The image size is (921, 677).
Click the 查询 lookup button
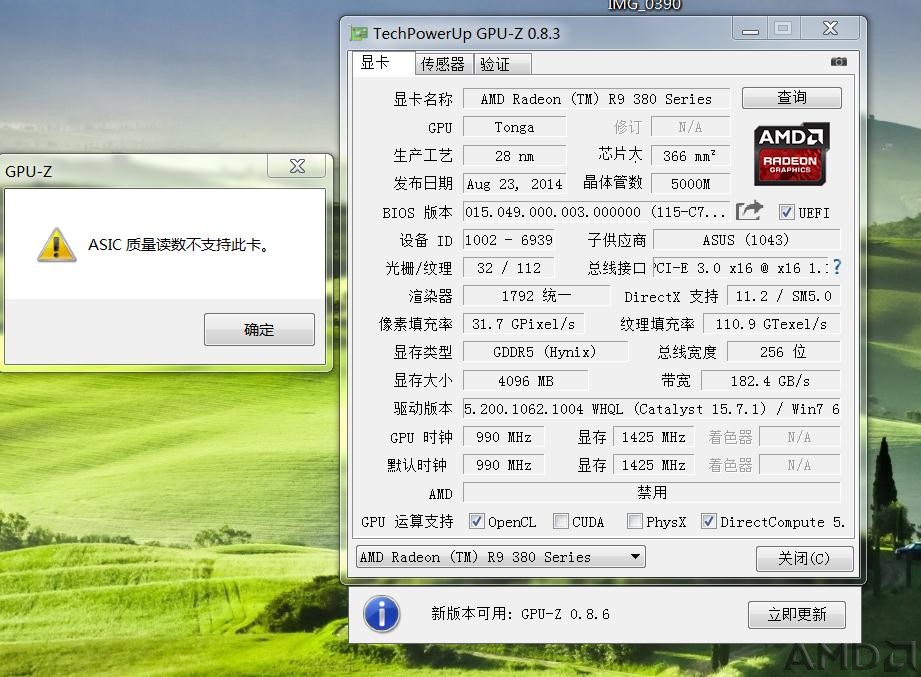[x=791, y=97]
